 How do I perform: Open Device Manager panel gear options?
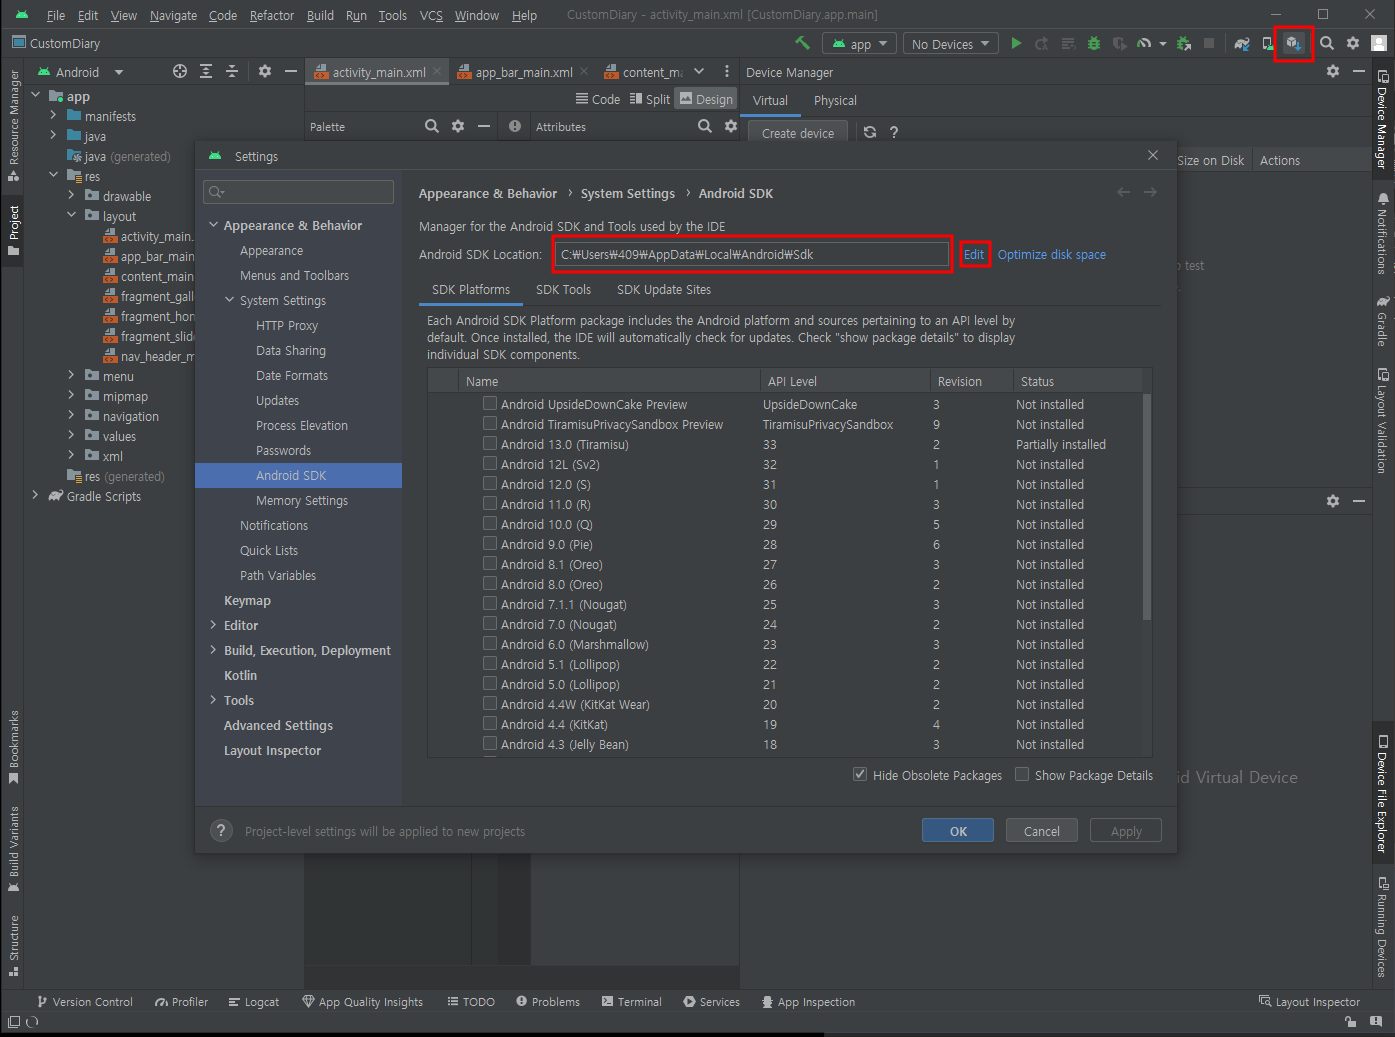1333,71
